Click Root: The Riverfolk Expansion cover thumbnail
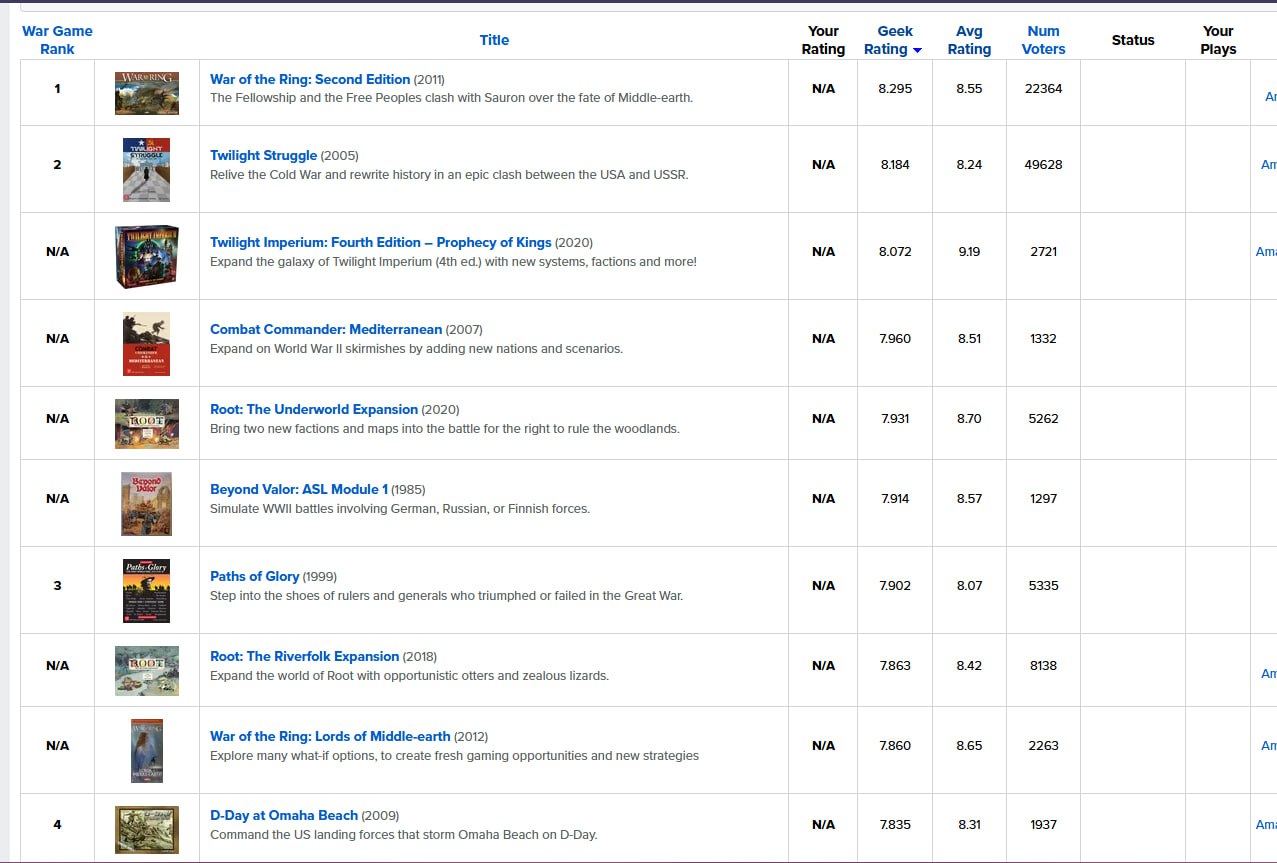 (x=147, y=670)
